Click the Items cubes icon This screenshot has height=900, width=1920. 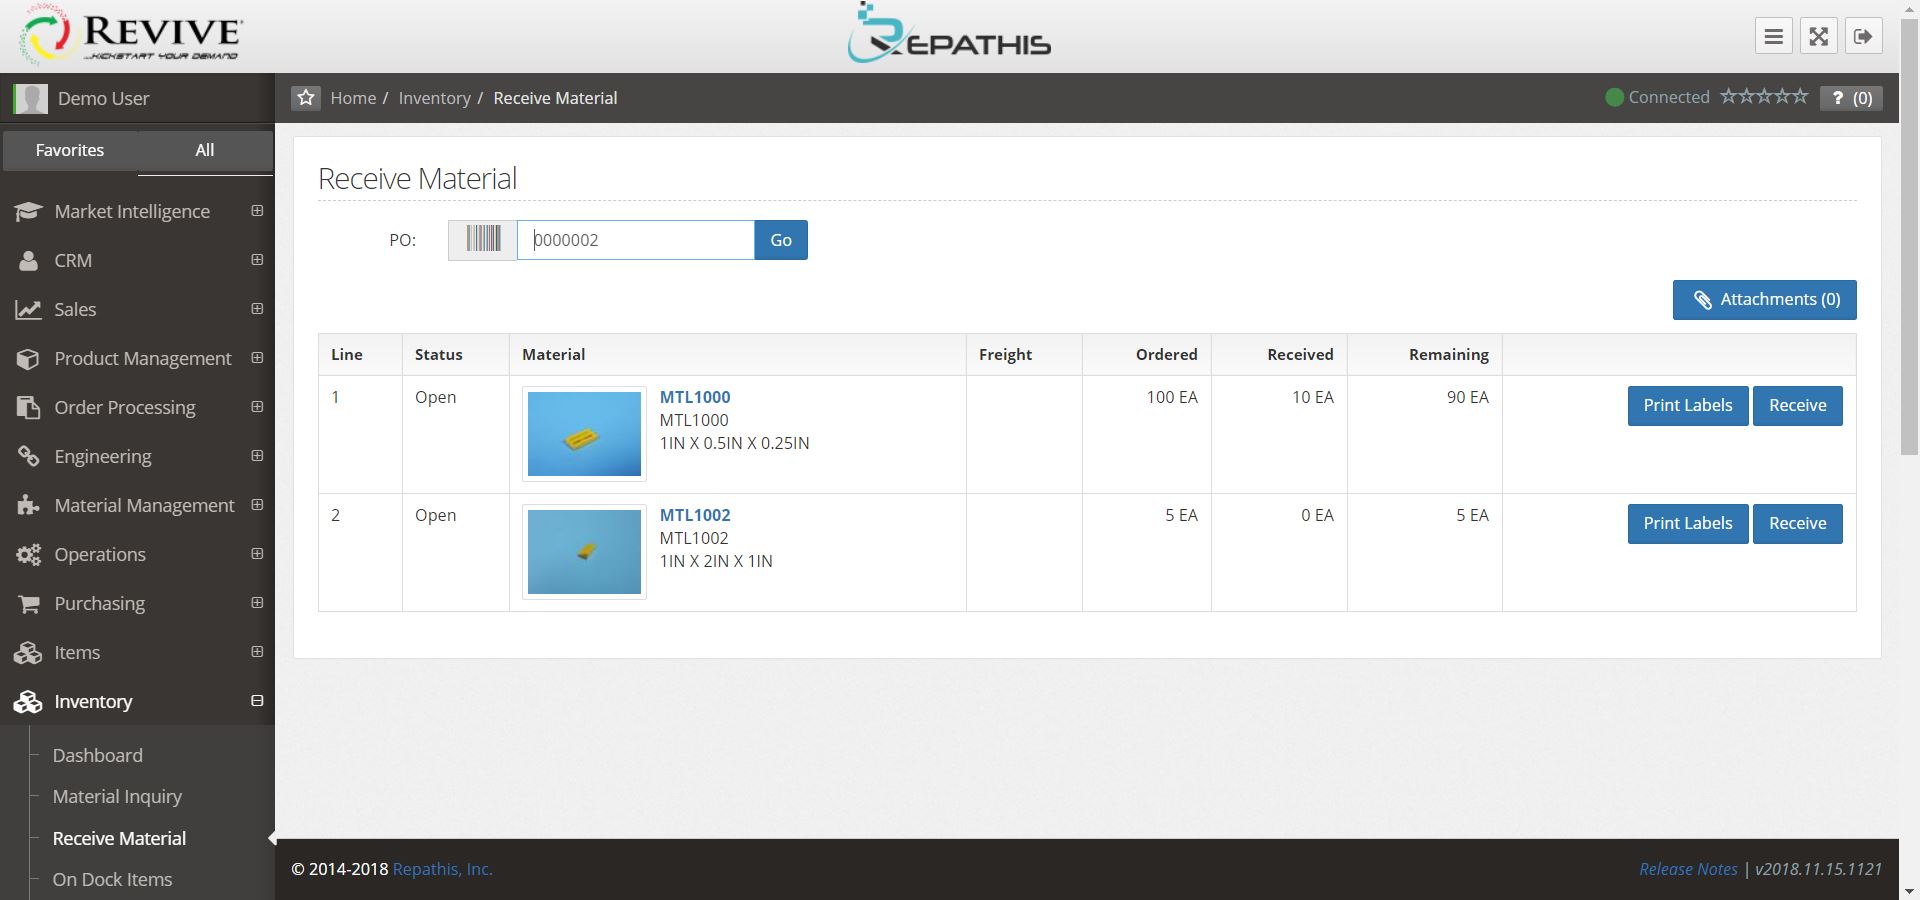click(28, 653)
